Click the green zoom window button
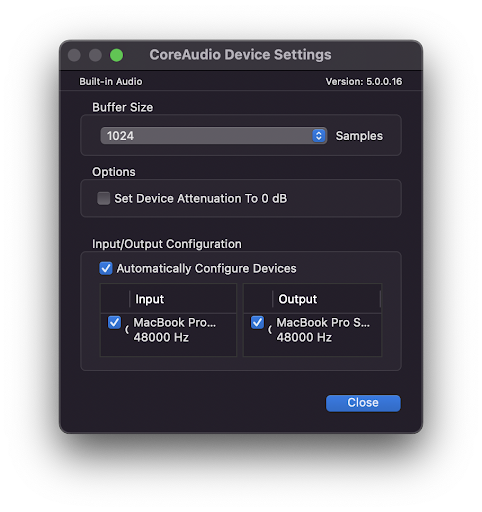Viewport: 482px width, 512px height. coord(116,55)
